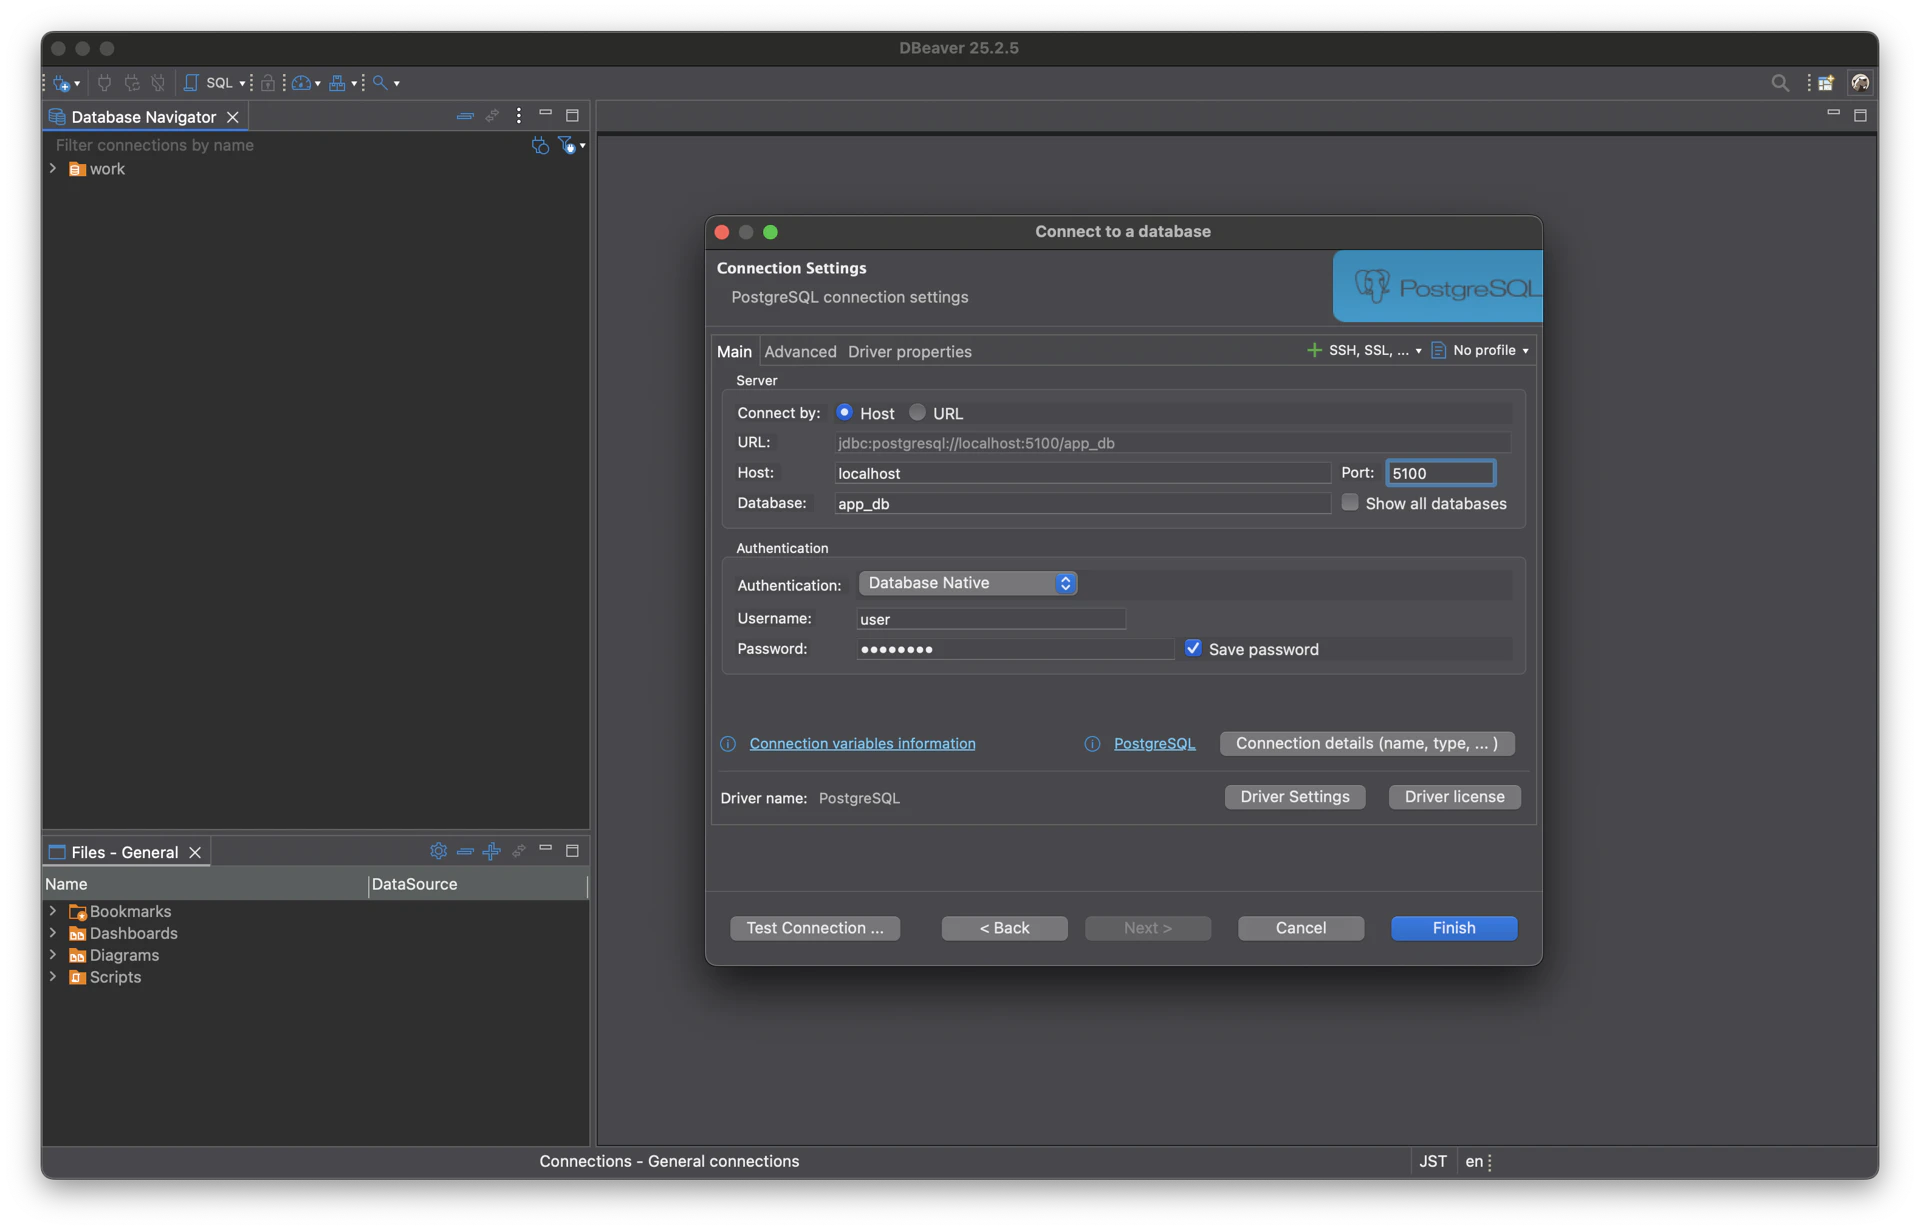The image size is (1920, 1230).
Task: Click the Password input field
Action: [x=1015, y=649]
